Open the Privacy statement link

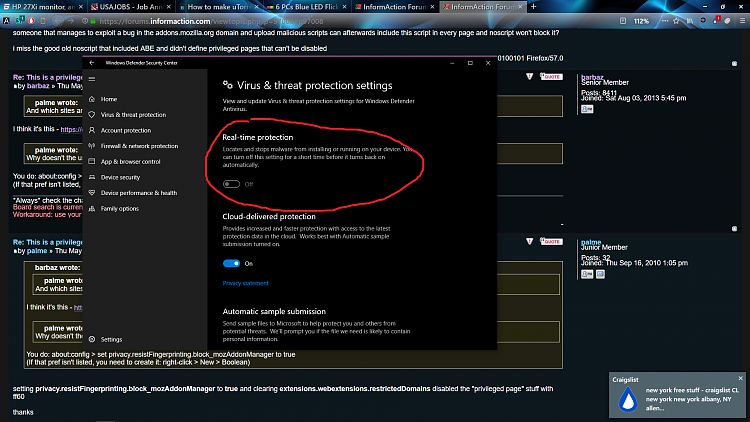pos(245,283)
